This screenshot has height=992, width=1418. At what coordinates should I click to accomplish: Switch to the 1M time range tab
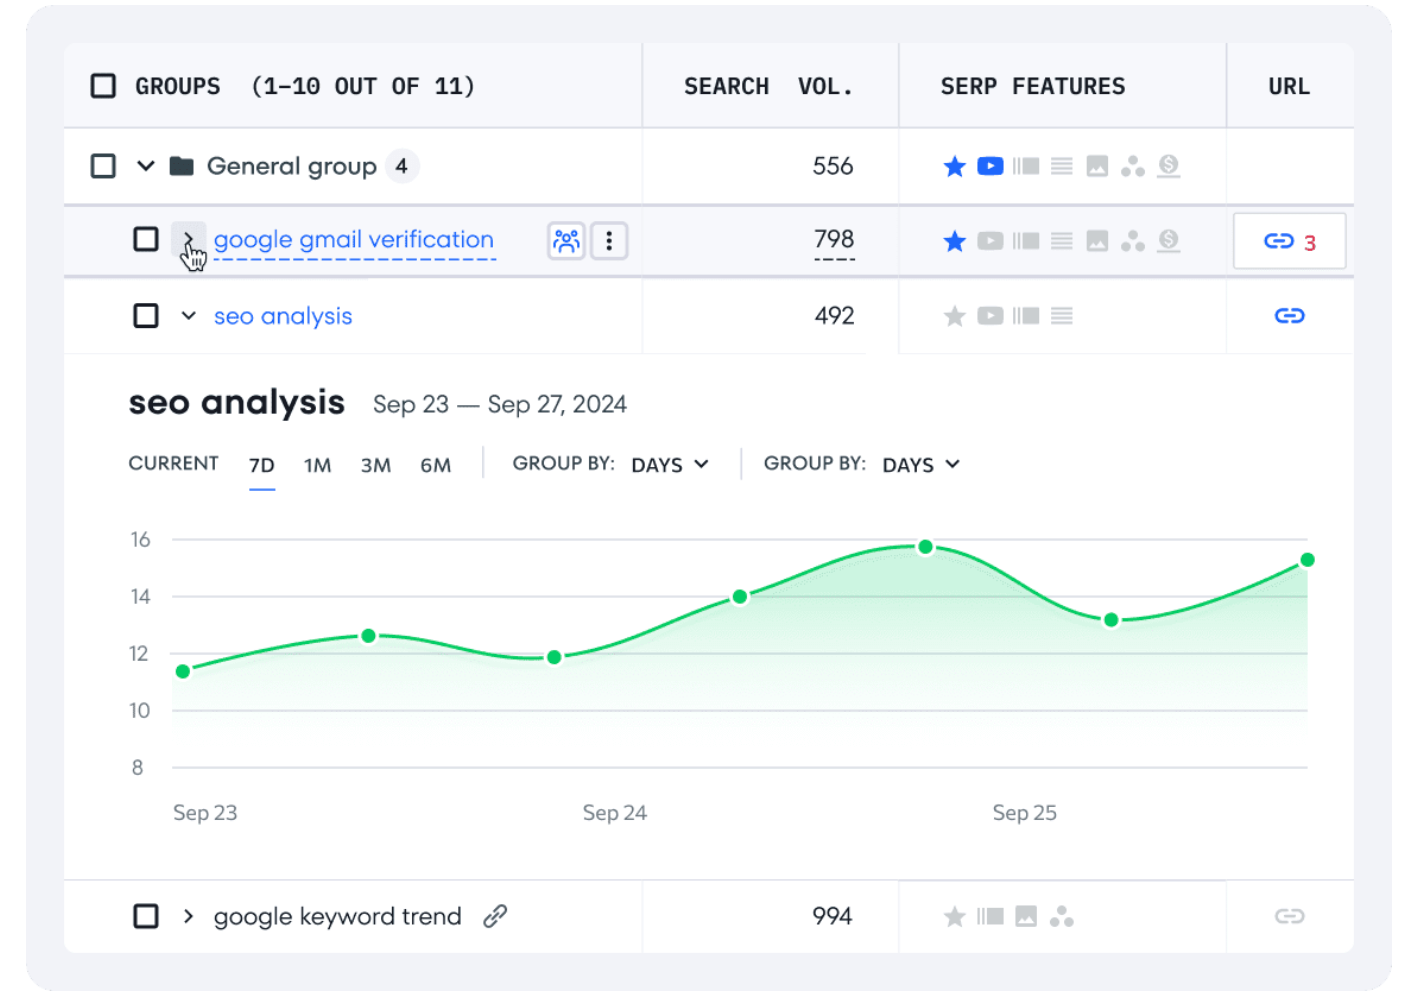317,465
